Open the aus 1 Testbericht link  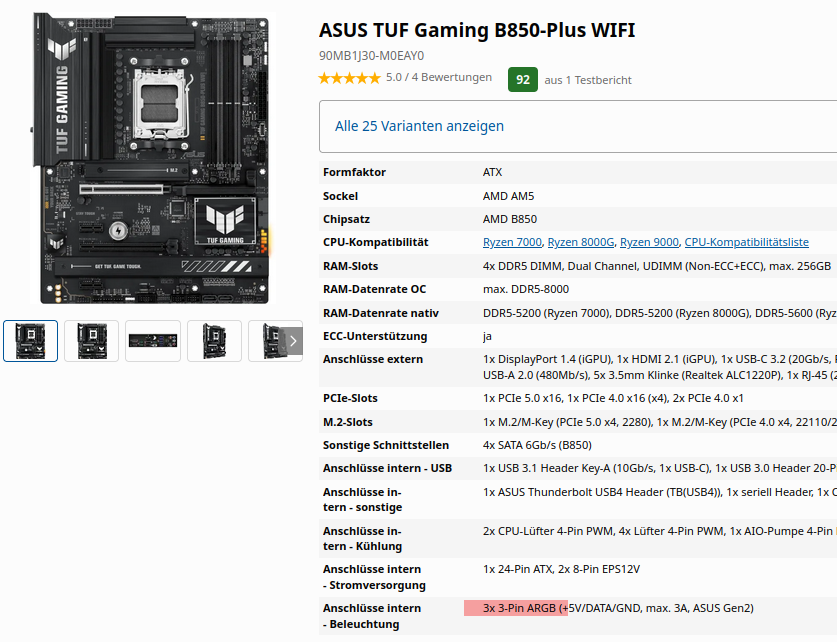588,80
